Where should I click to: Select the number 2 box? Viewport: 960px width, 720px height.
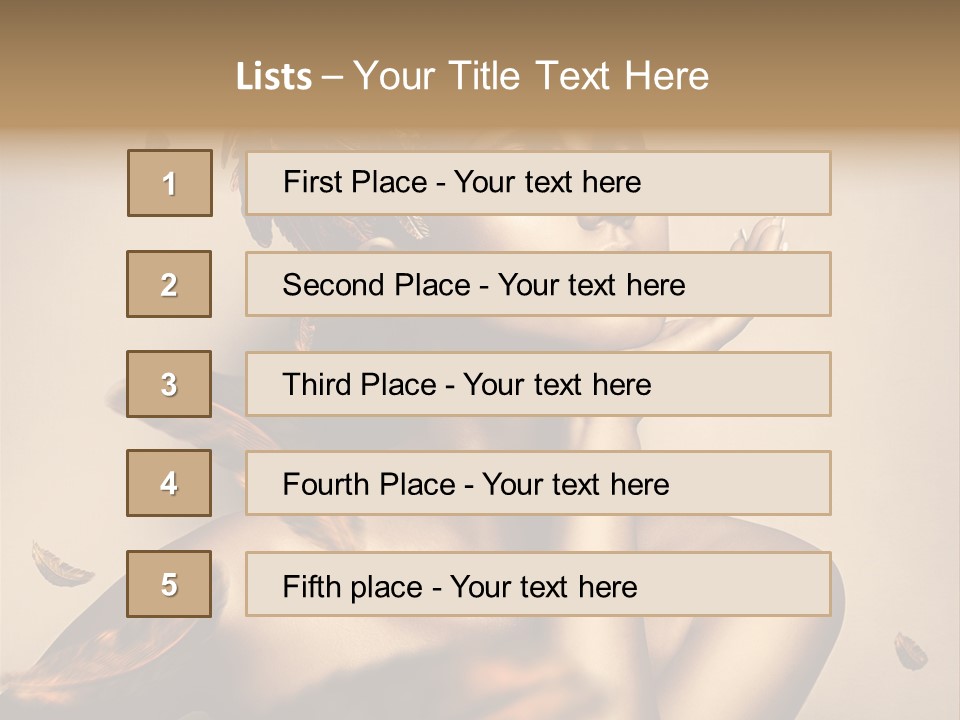[169, 284]
